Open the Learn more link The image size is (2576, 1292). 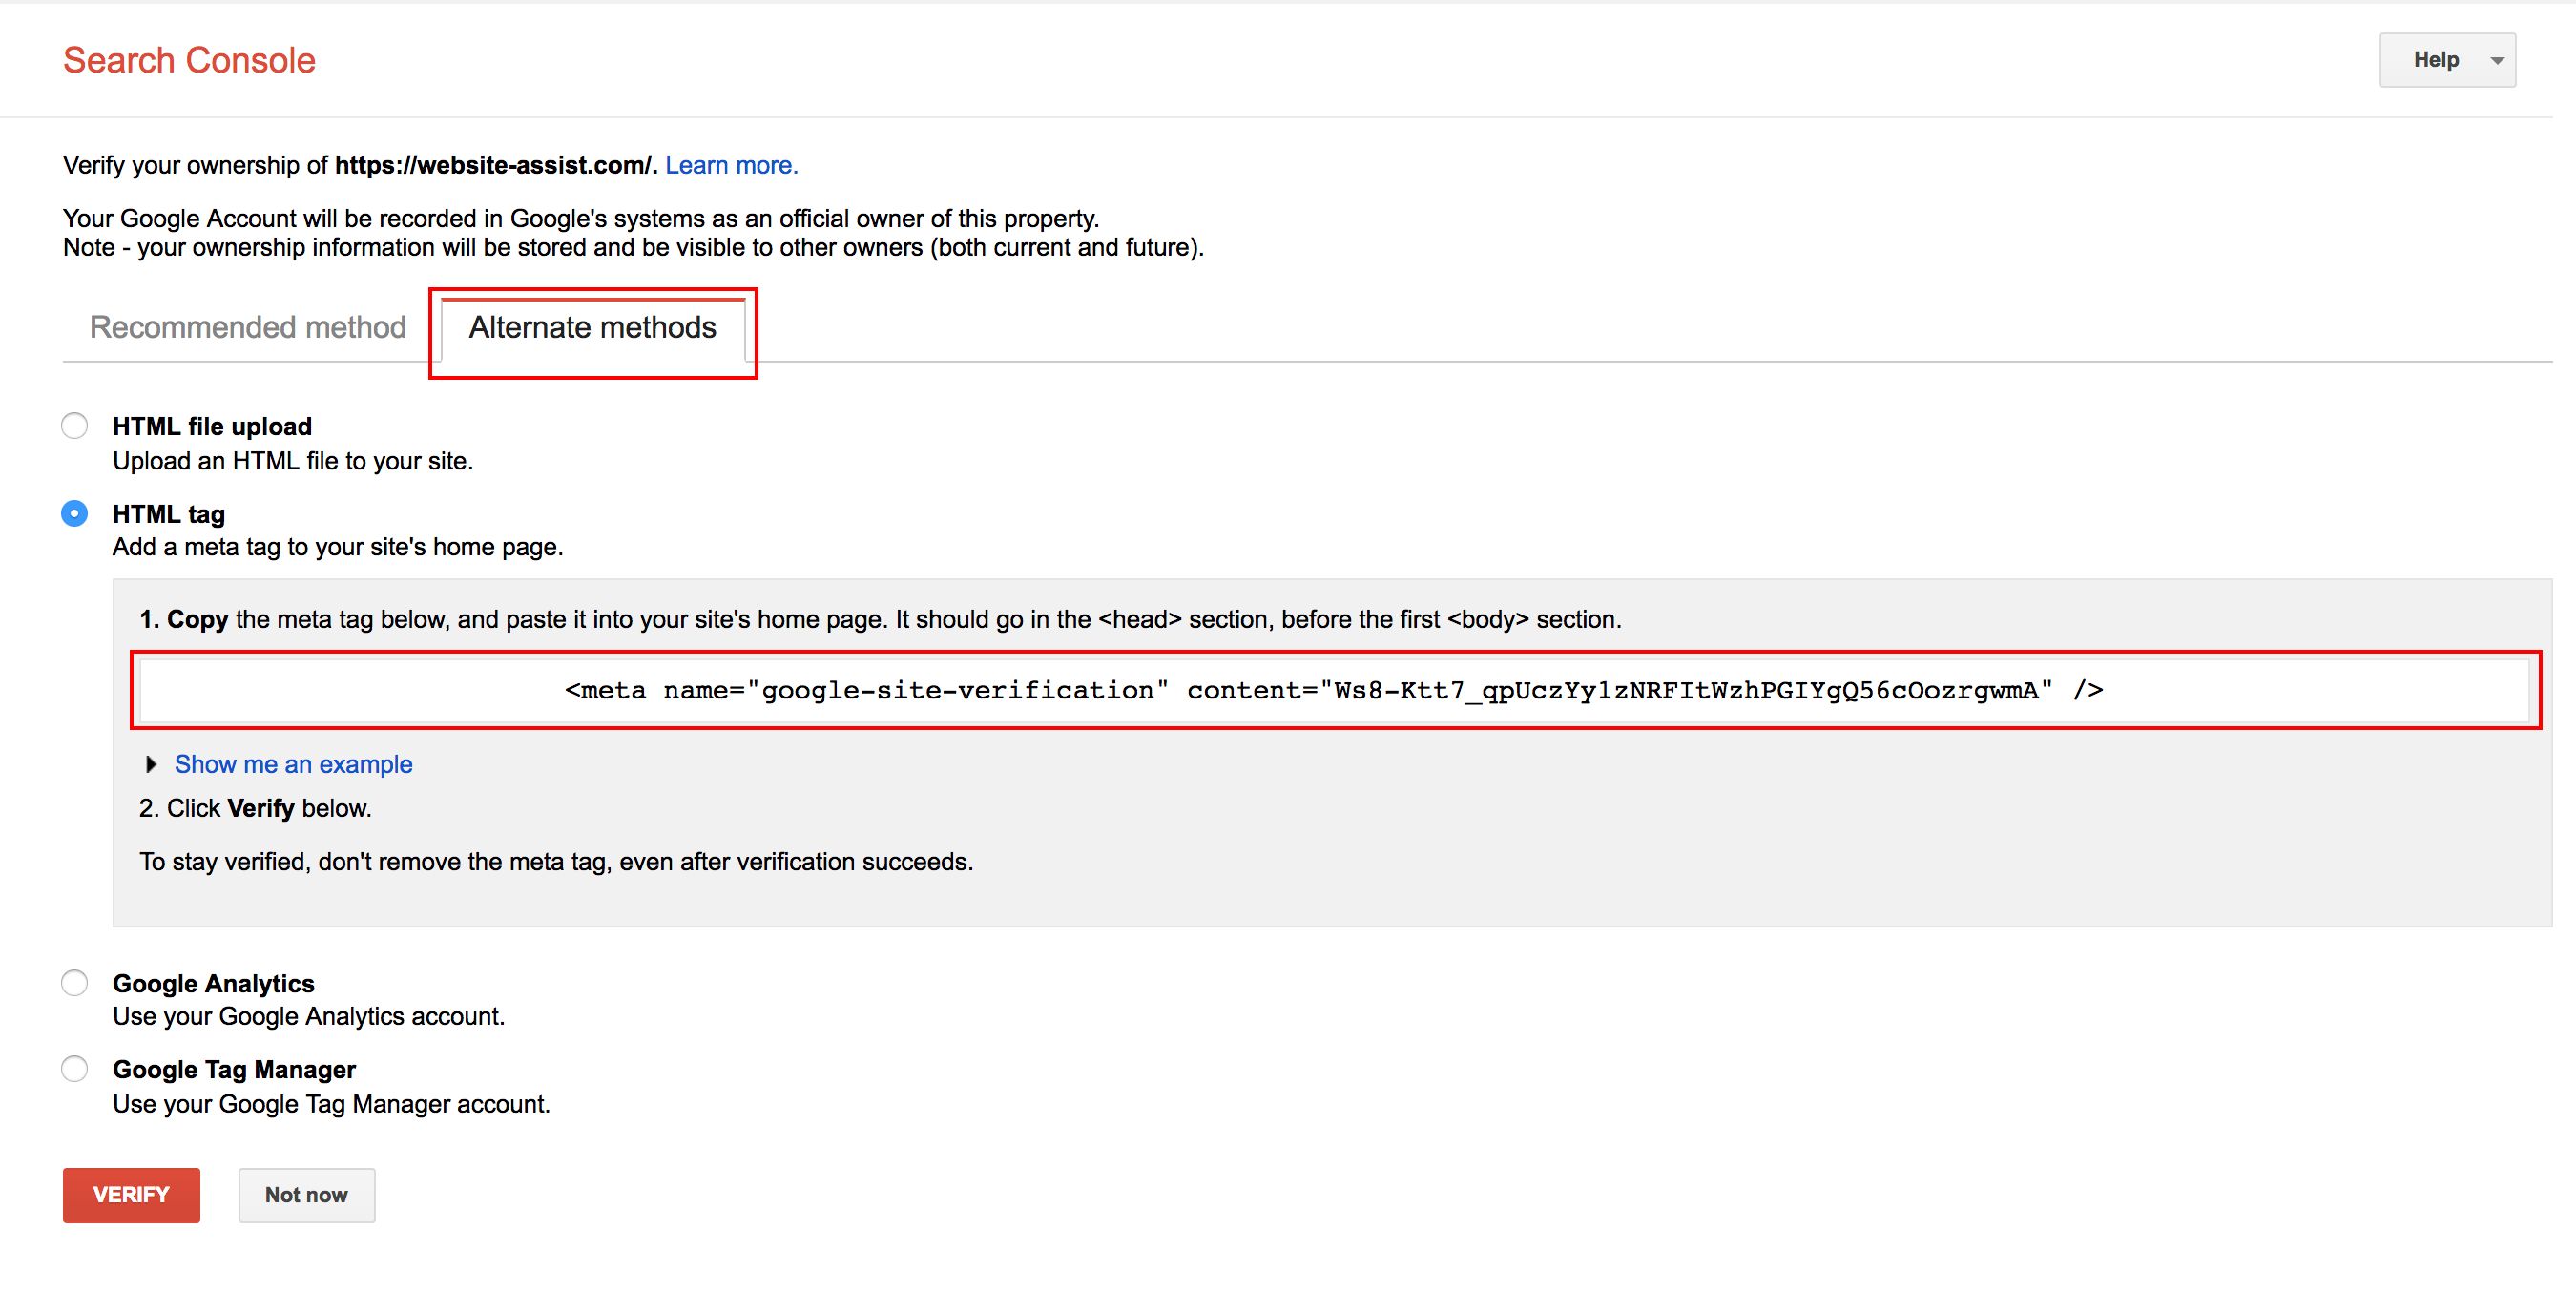point(731,165)
